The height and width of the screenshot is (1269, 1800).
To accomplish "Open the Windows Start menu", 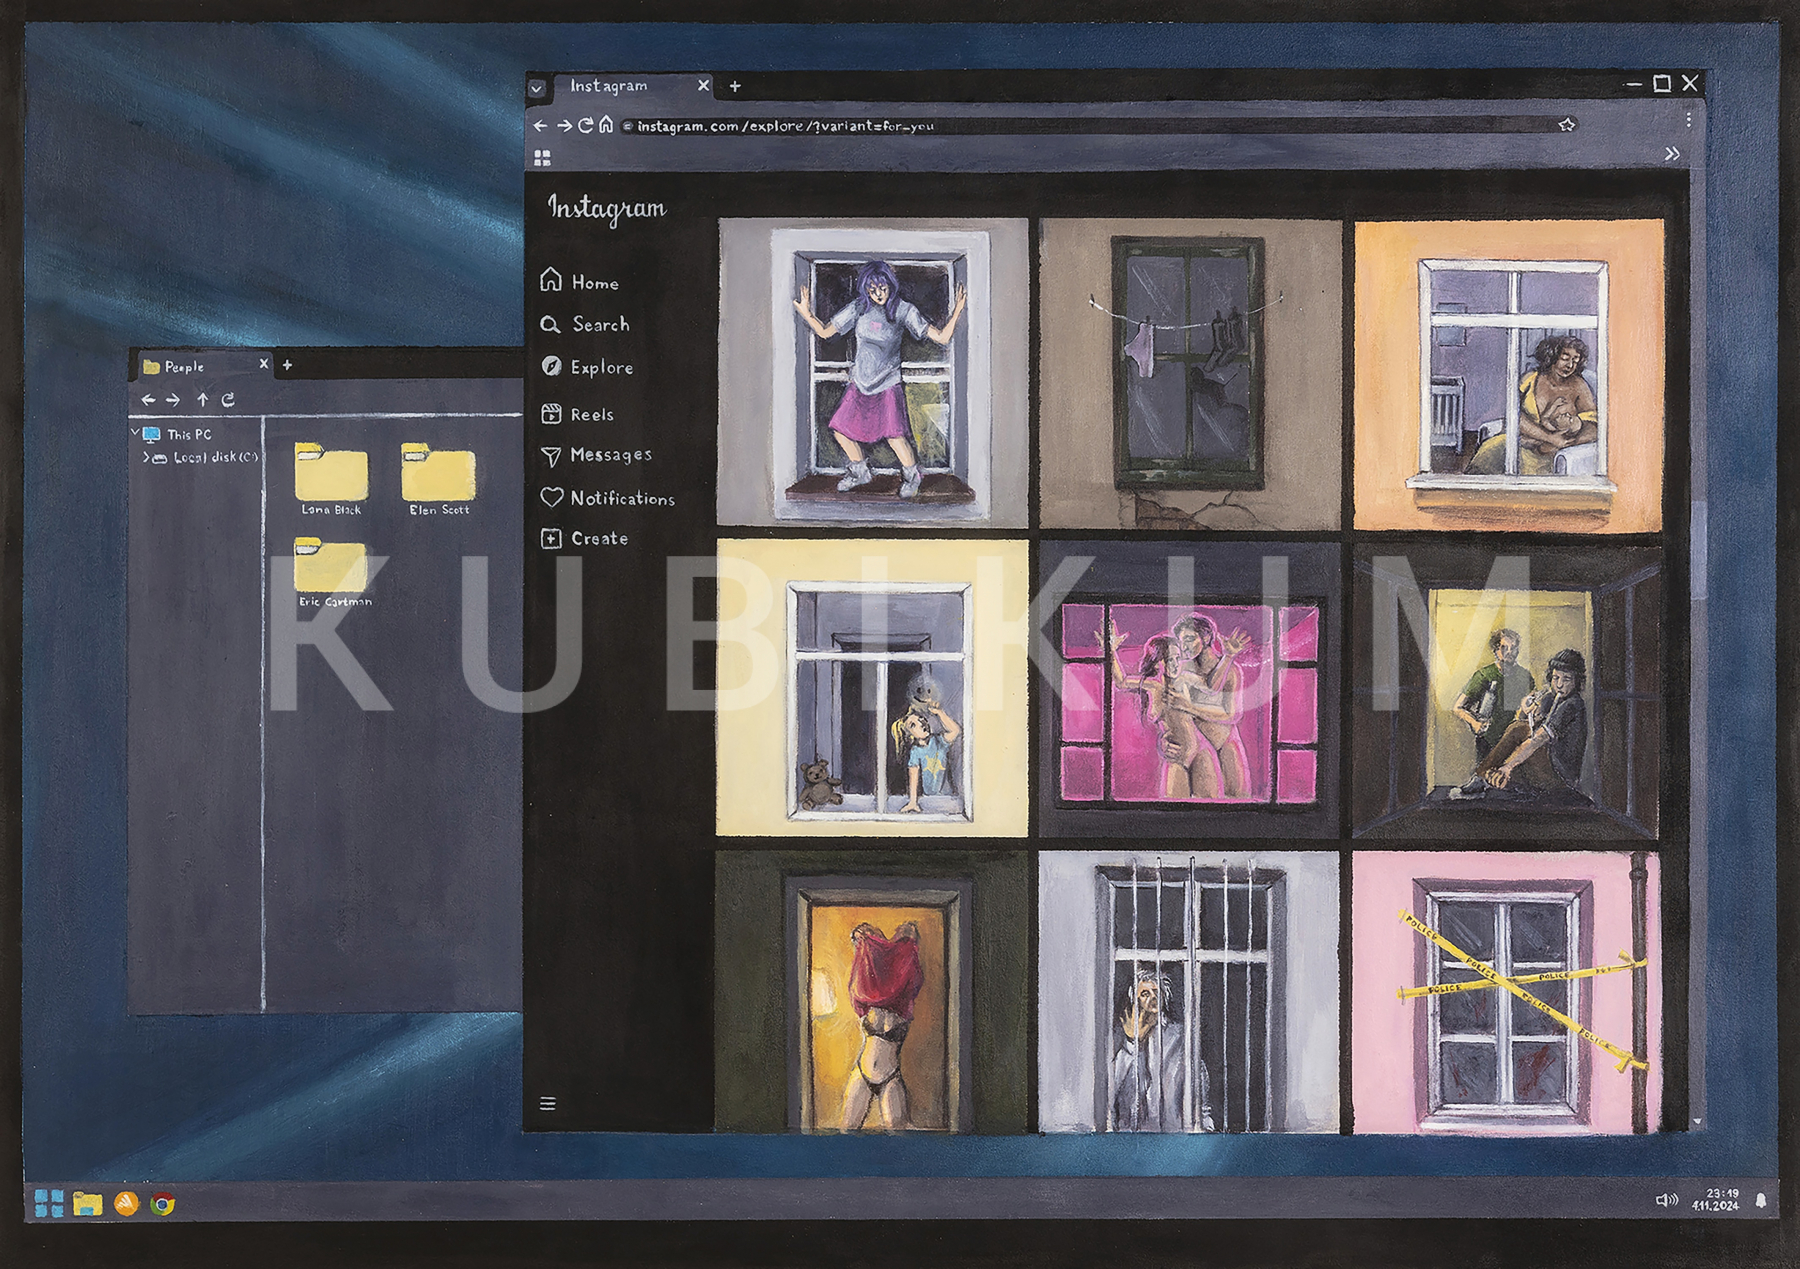I will coord(48,1203).
